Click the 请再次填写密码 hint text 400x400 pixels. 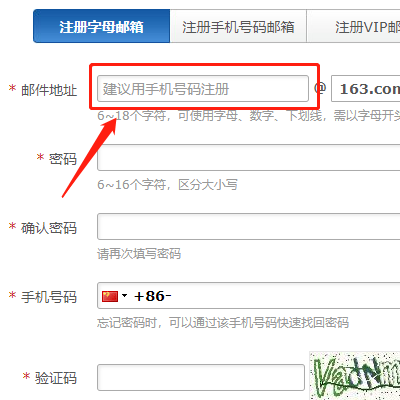click(x=139, y=254)
